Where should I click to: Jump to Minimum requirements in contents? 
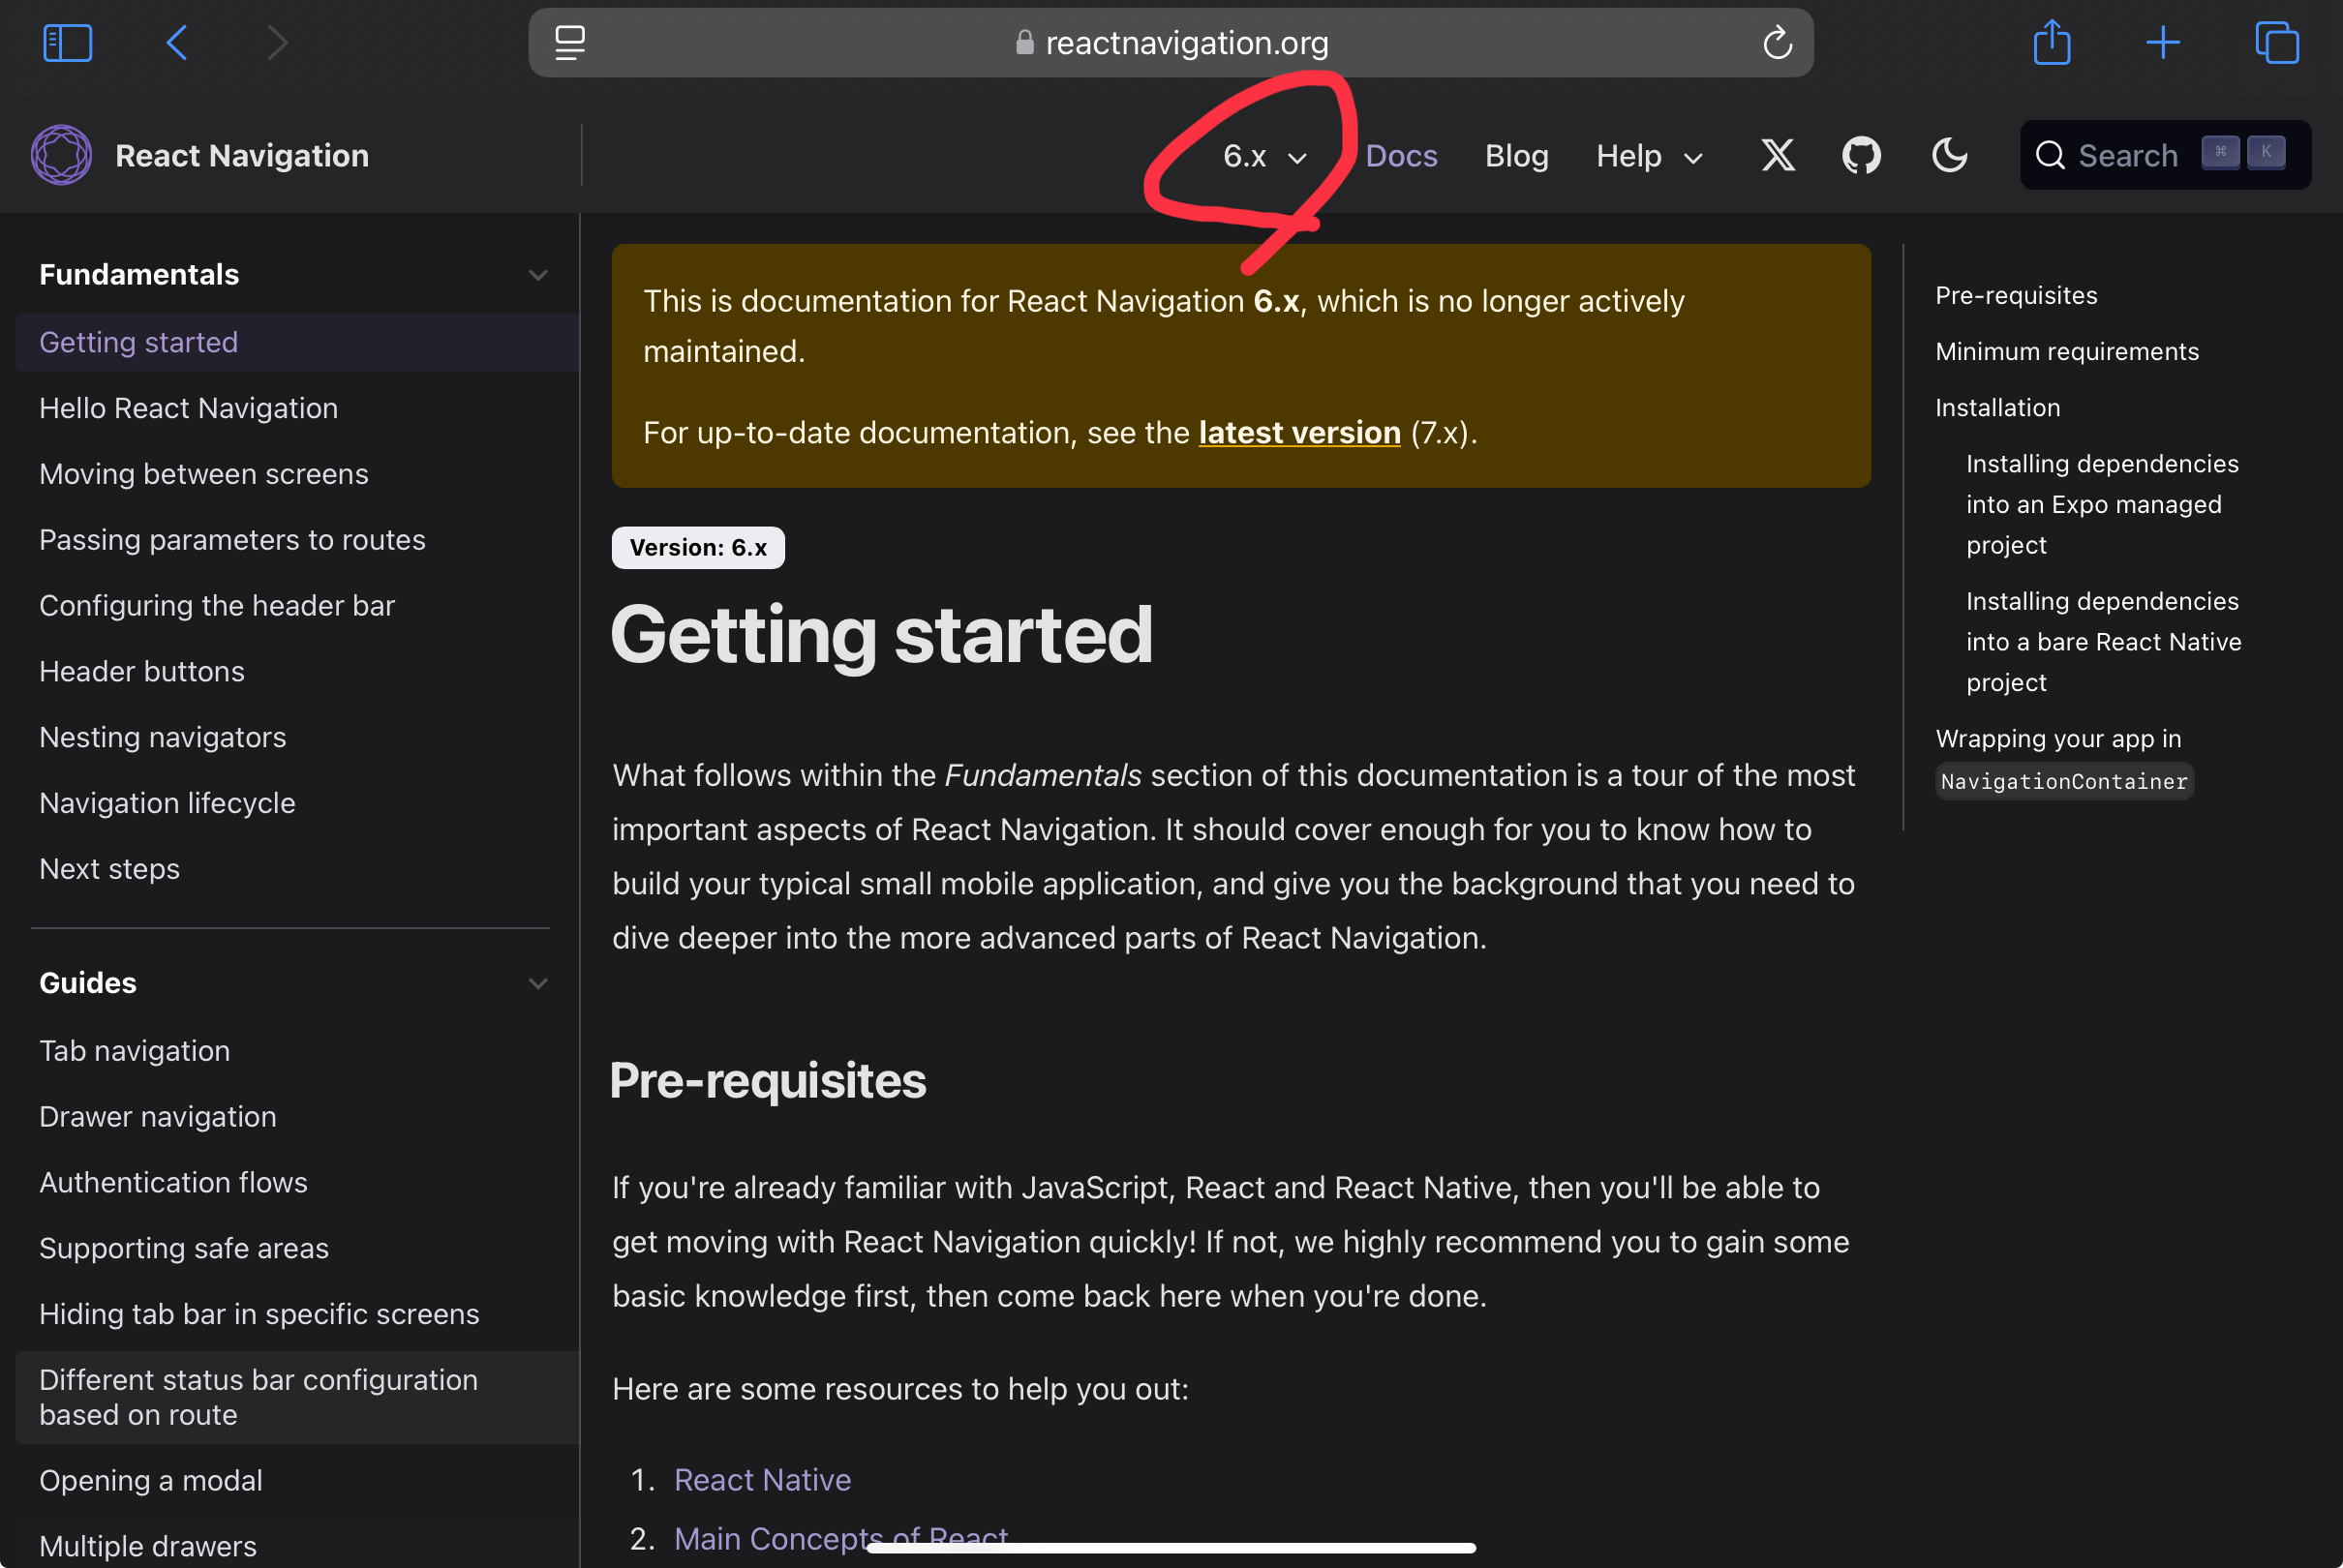click(x=2067, y=352)
